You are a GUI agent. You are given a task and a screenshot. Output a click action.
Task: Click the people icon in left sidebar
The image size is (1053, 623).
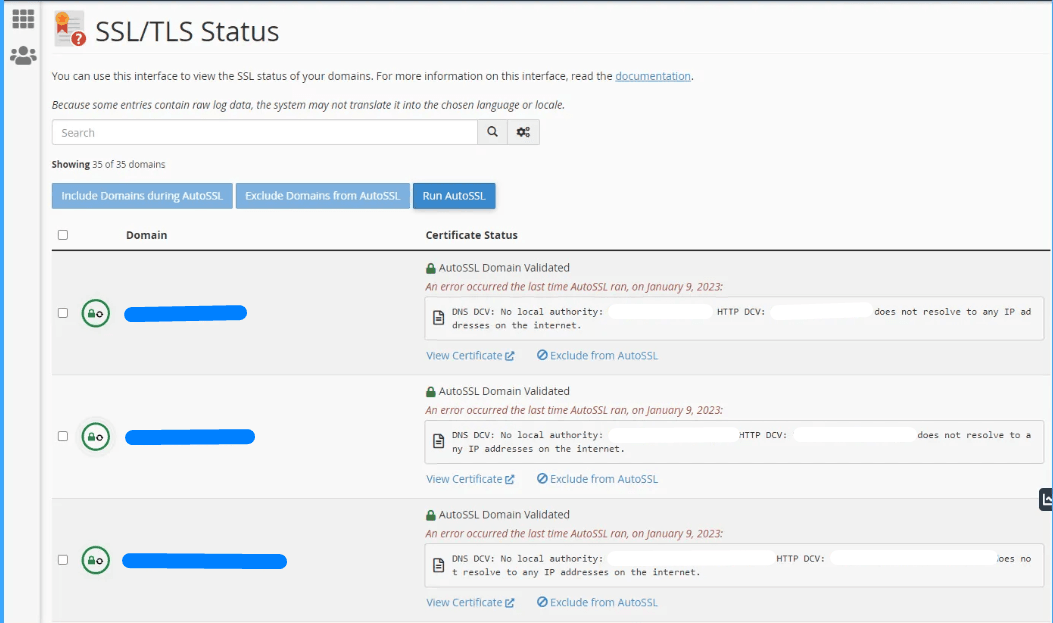click(x=22, y=55)
